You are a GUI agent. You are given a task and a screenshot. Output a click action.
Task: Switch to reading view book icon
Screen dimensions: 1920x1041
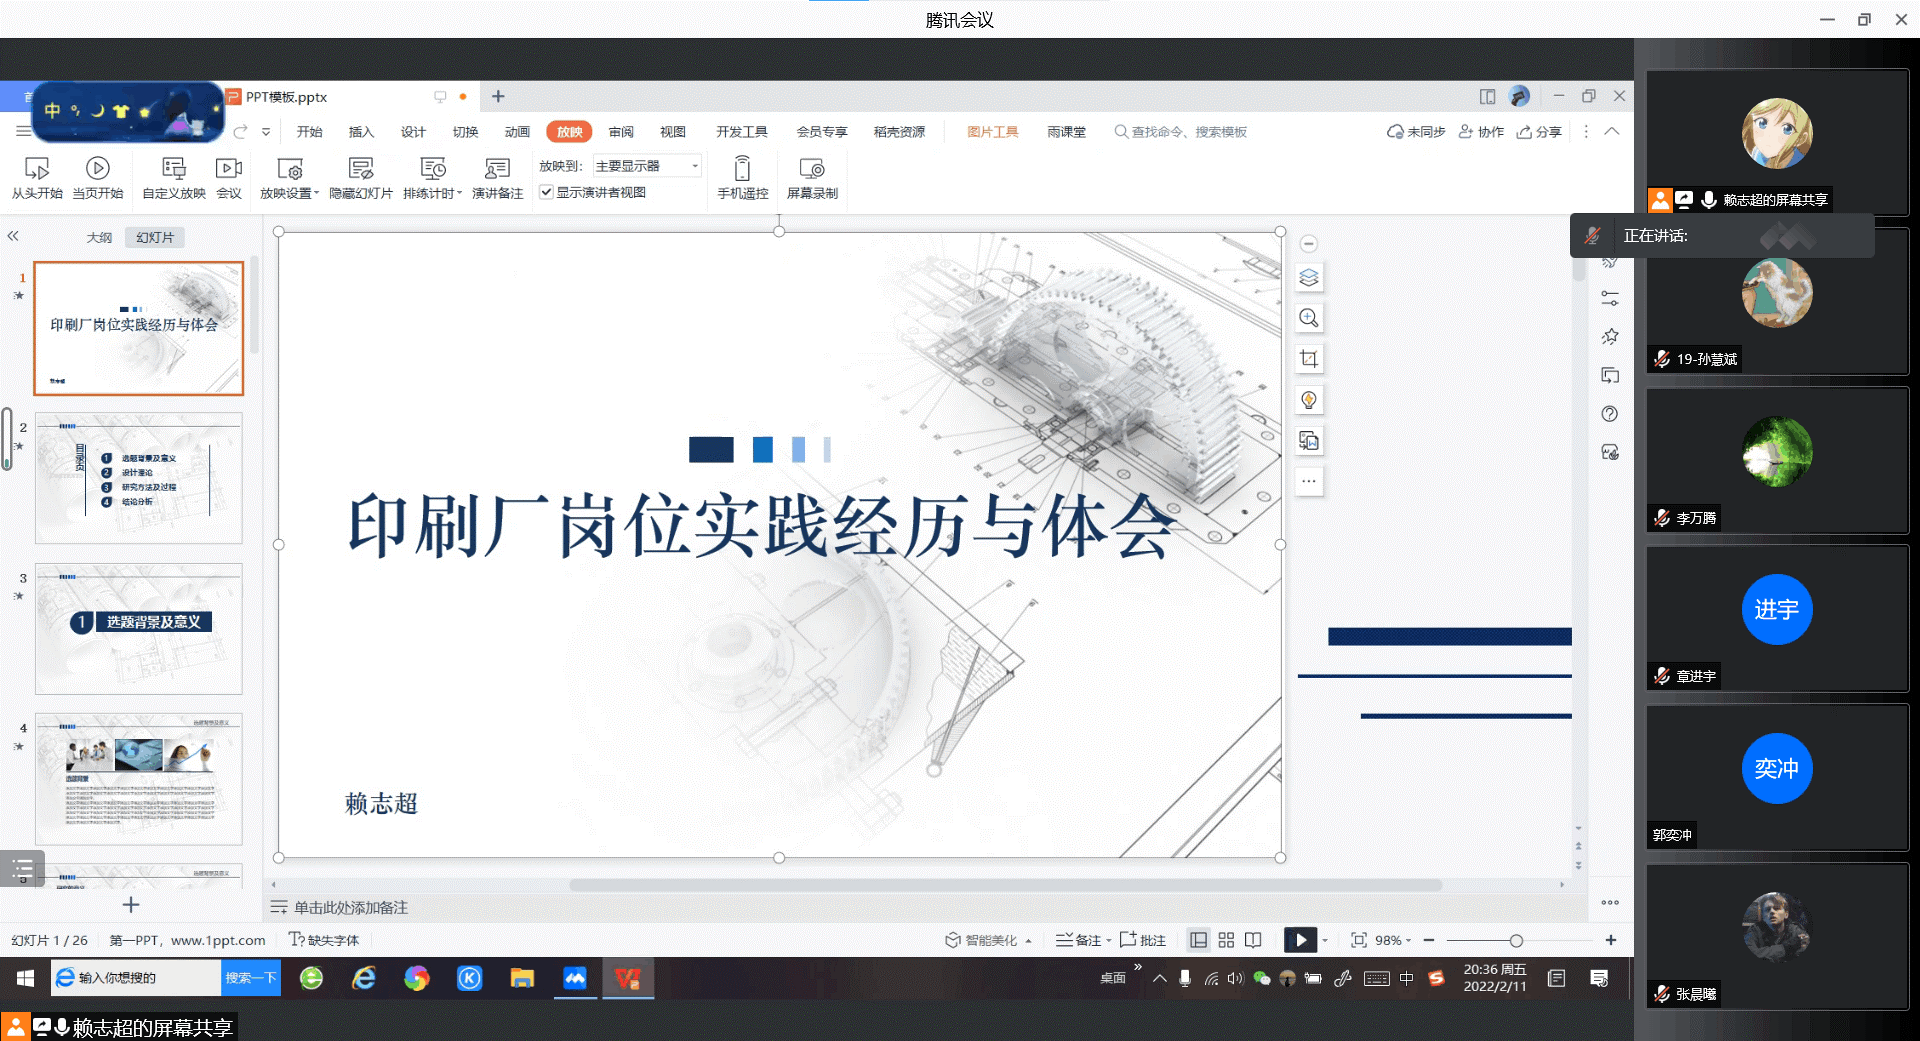click(1253, 940)
